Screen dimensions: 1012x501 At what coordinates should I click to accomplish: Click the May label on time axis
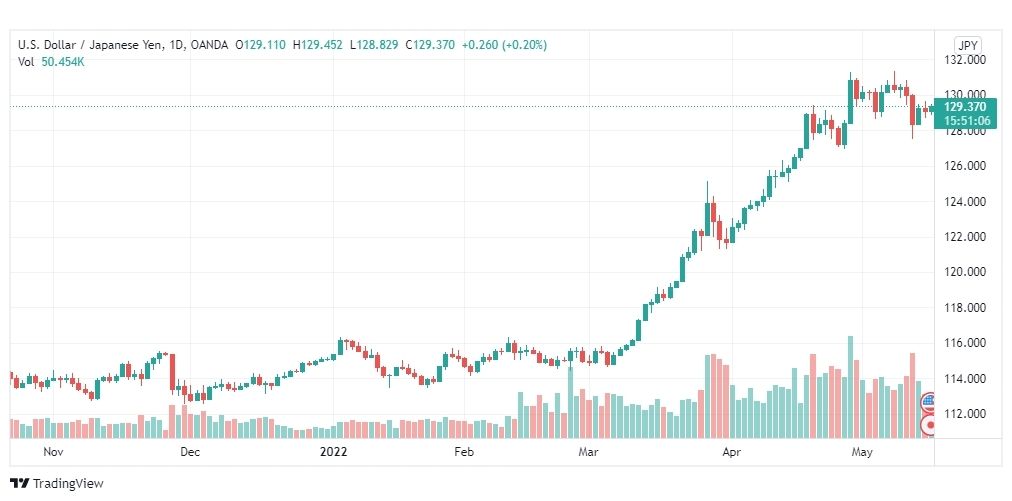(862, 452)
